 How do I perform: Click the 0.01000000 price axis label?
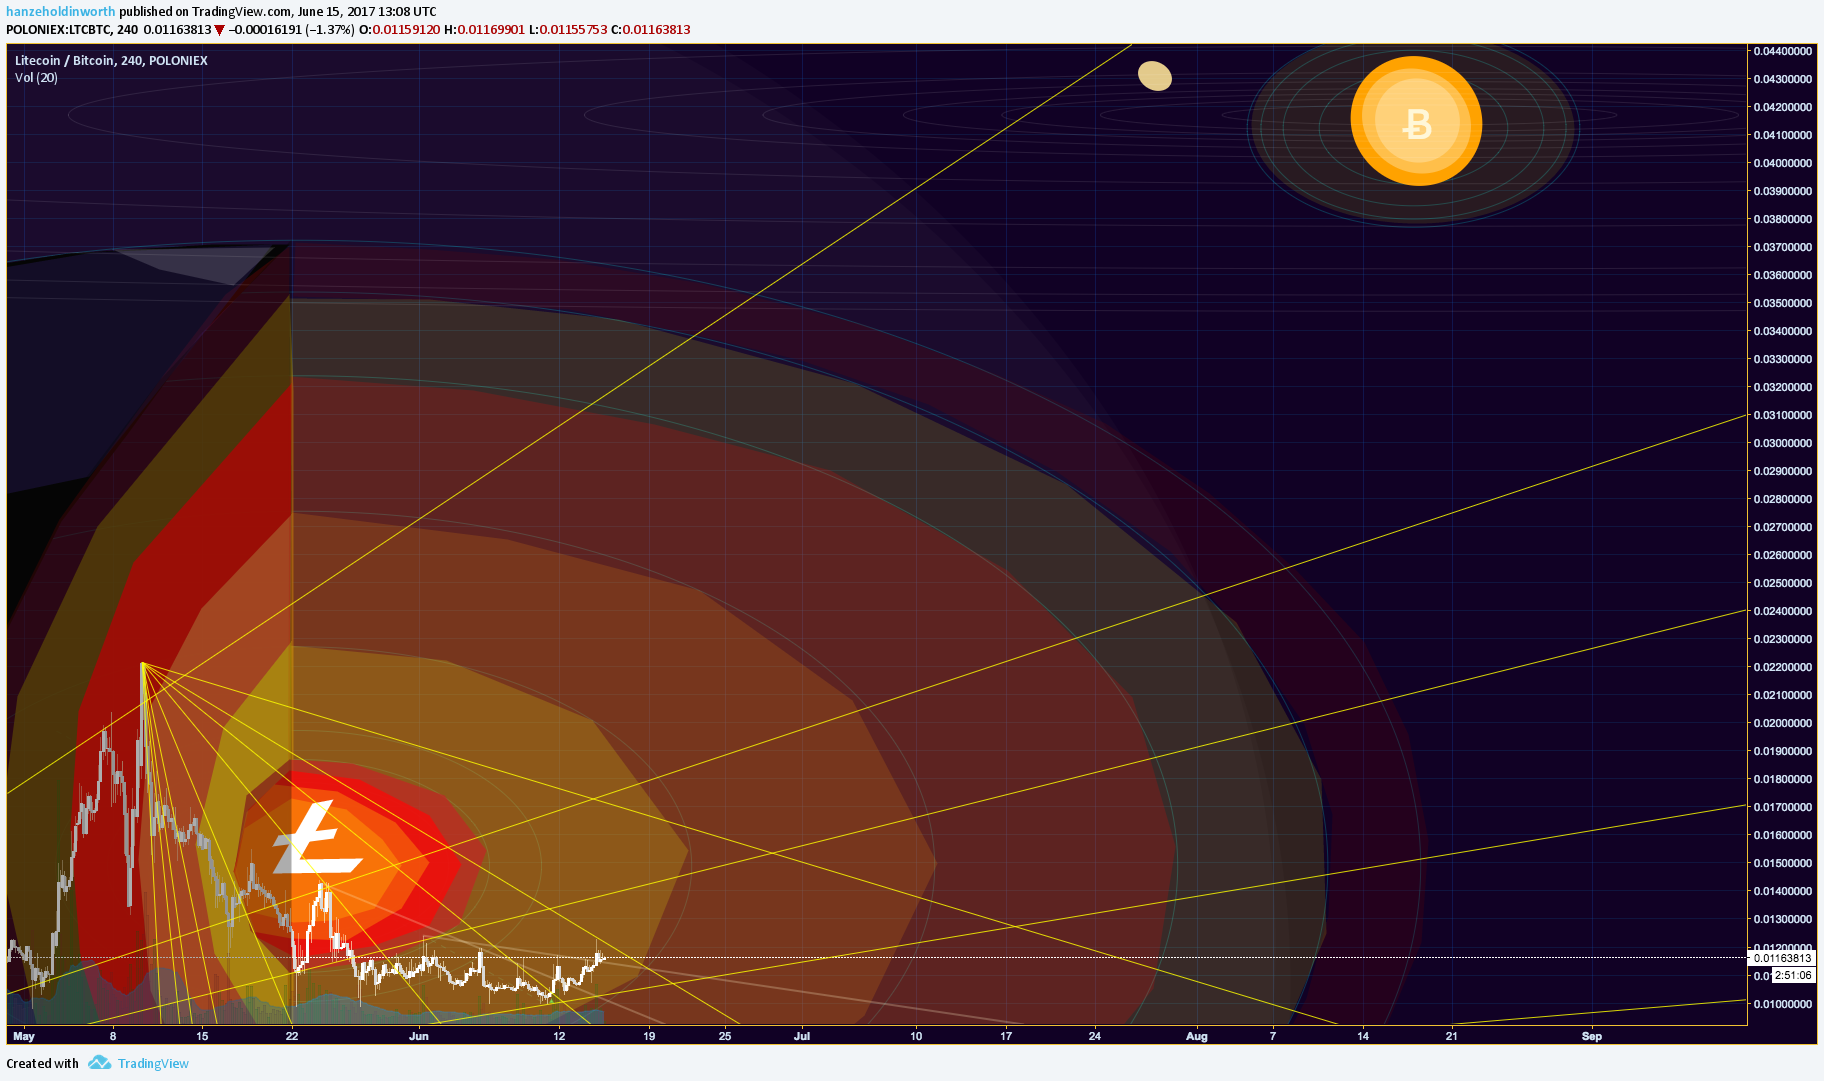[1782, 1004]
